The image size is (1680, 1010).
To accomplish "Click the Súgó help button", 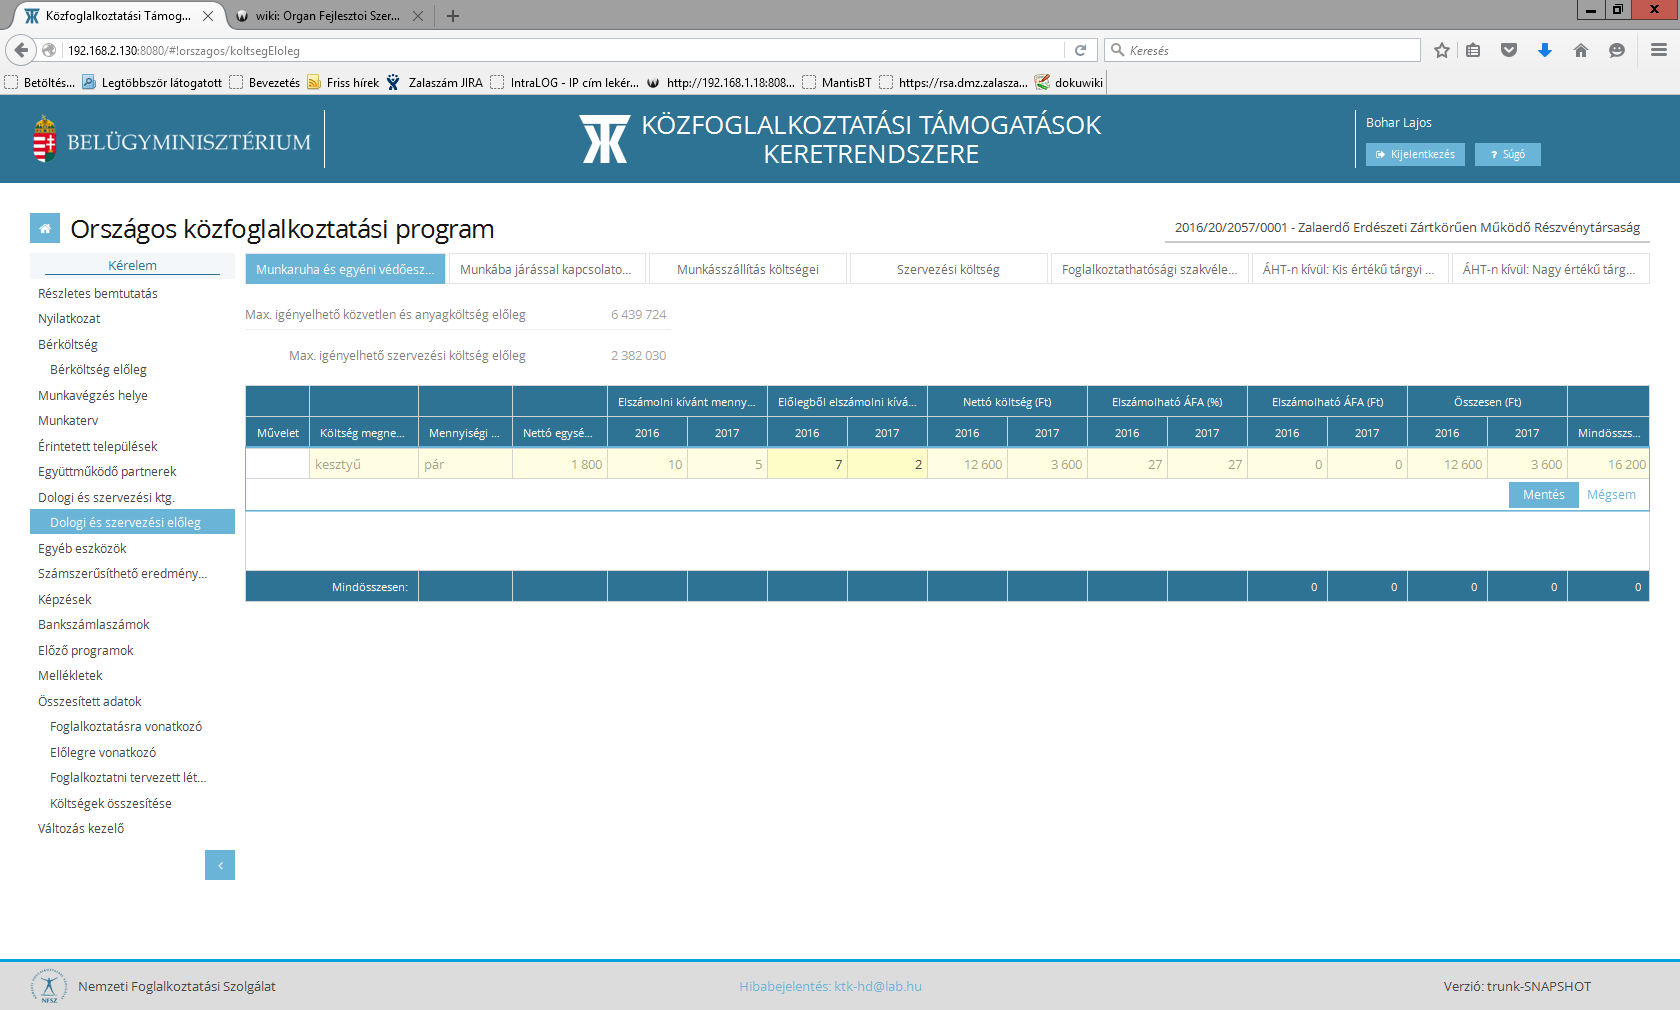I will pos(1508,154).
